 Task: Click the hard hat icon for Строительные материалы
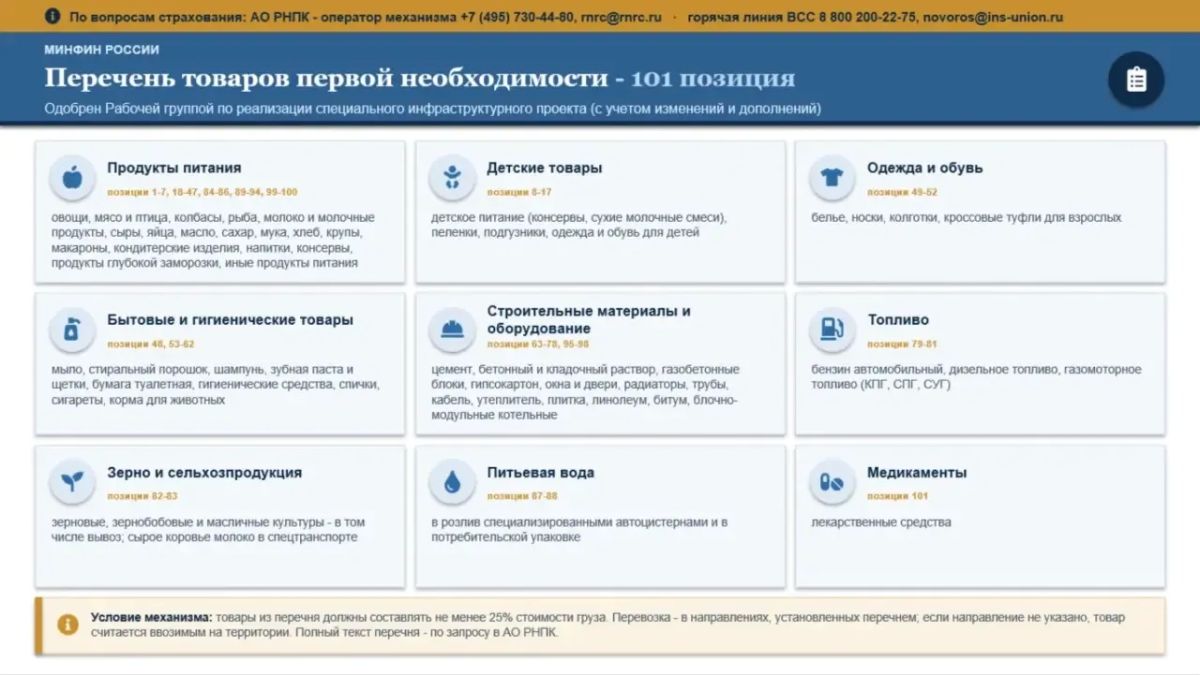[x=451, y=329]
